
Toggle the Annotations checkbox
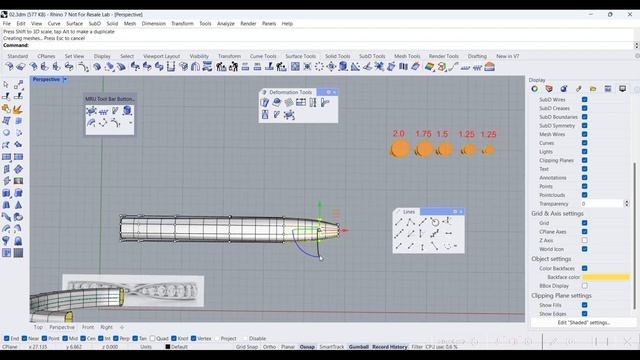click(584, 178)
